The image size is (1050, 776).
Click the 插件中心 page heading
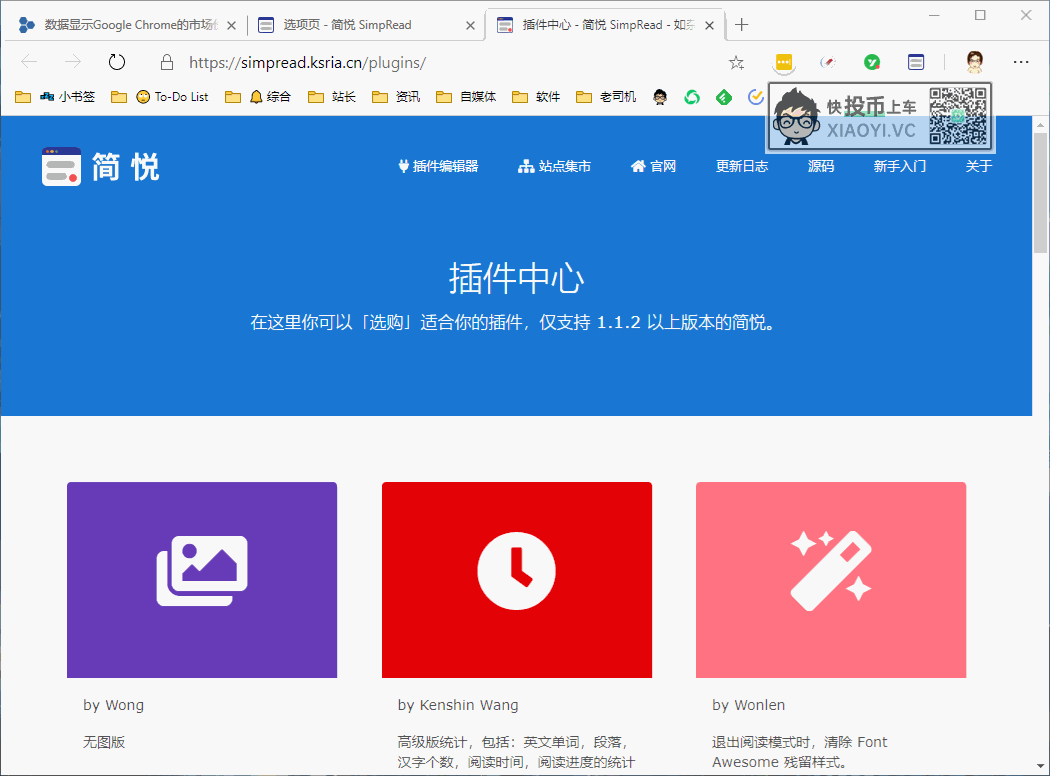pos(516,278)
